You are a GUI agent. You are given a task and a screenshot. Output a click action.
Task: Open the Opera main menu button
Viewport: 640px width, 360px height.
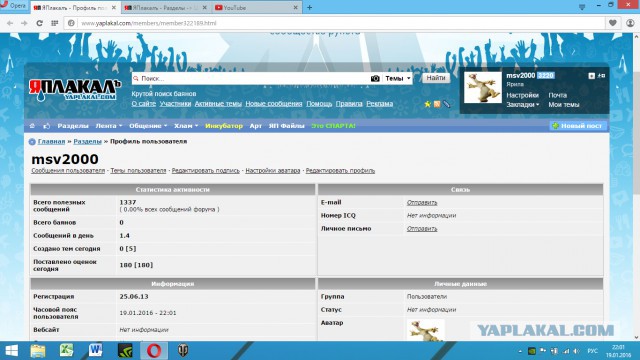click(13, 6)
